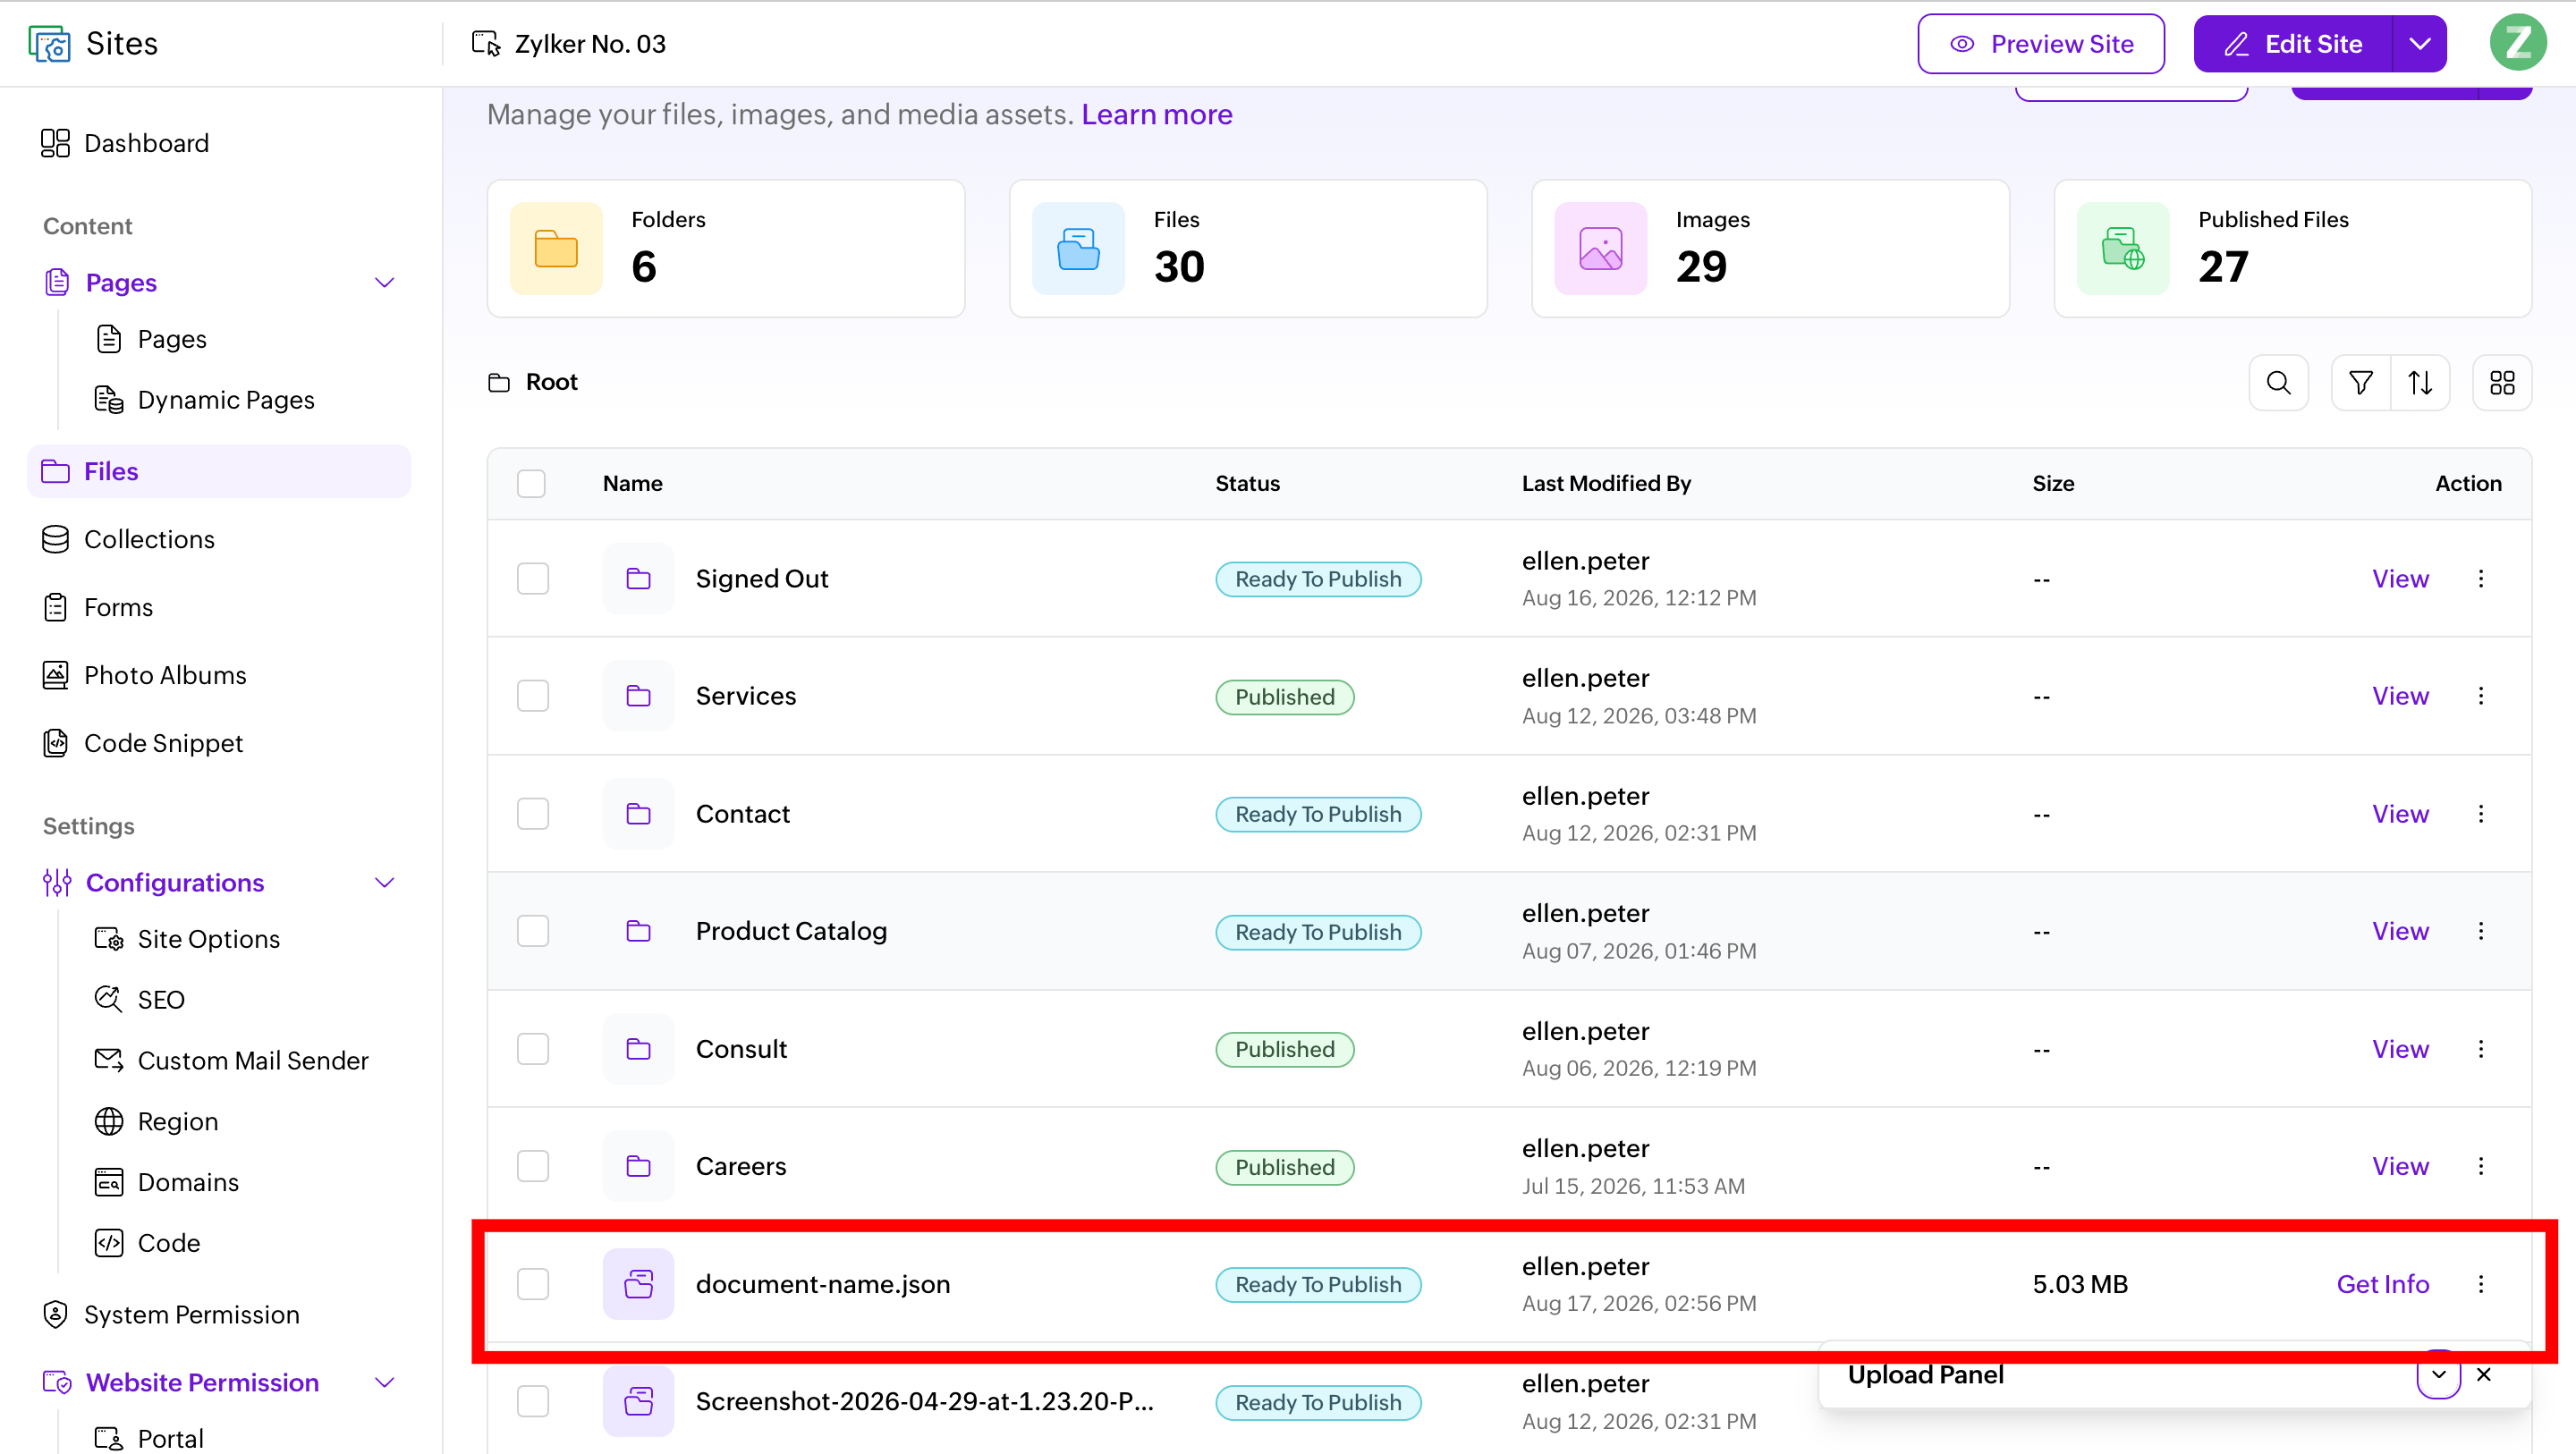Click the Edit Site button
The height and width of the screenshot is (1454, 2576).
tap(2292, 43)
